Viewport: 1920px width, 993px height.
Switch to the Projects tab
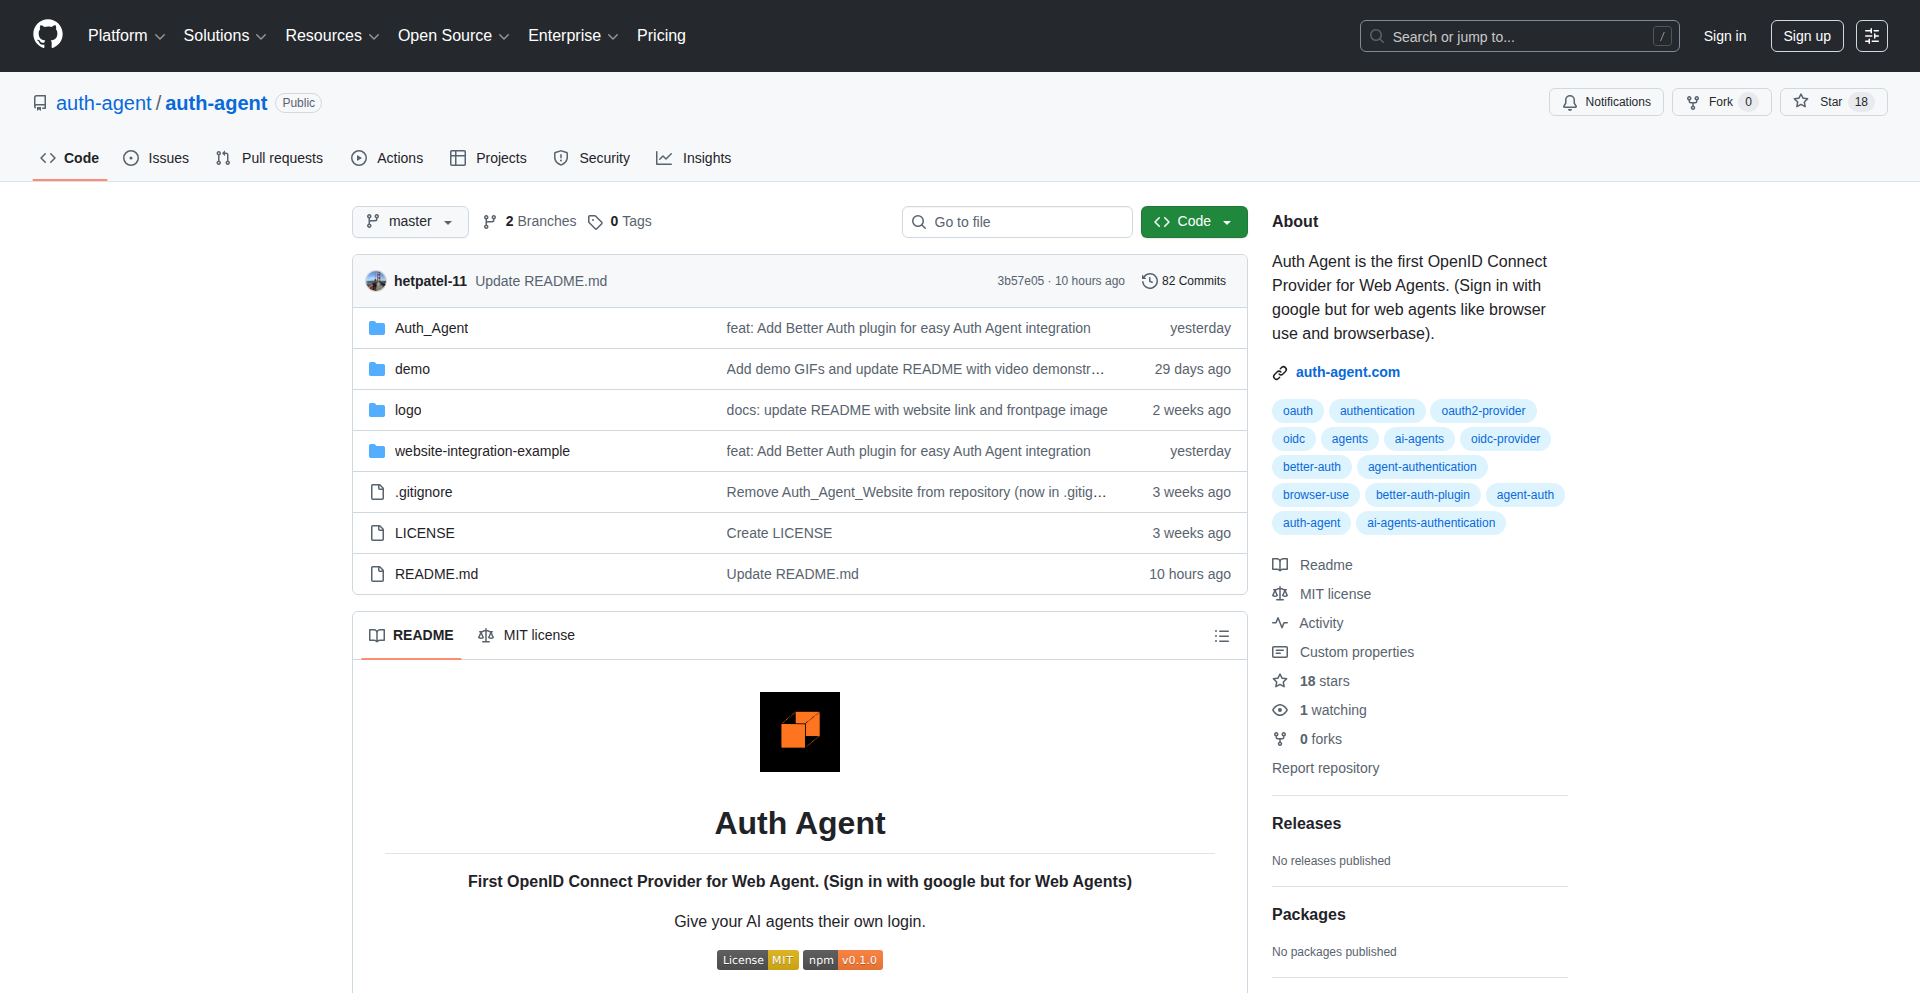(488, 158)
